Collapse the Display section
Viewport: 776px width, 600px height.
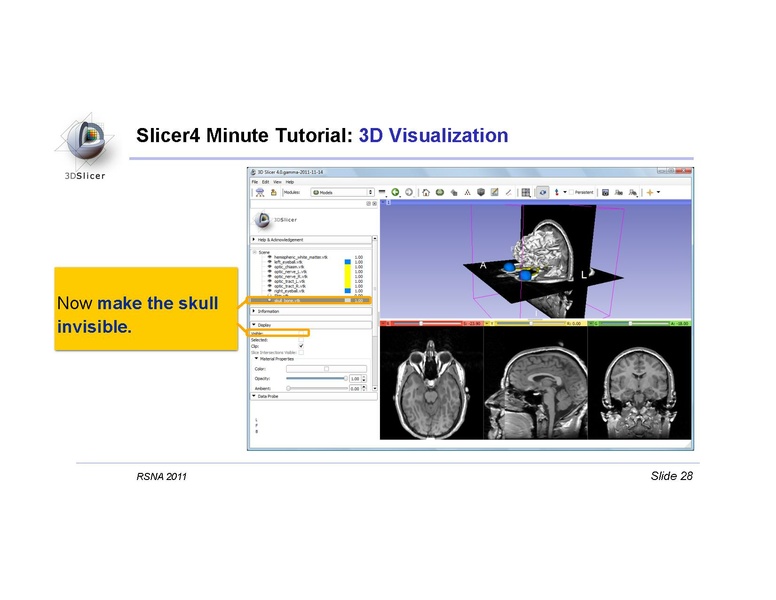coord(311,325)
